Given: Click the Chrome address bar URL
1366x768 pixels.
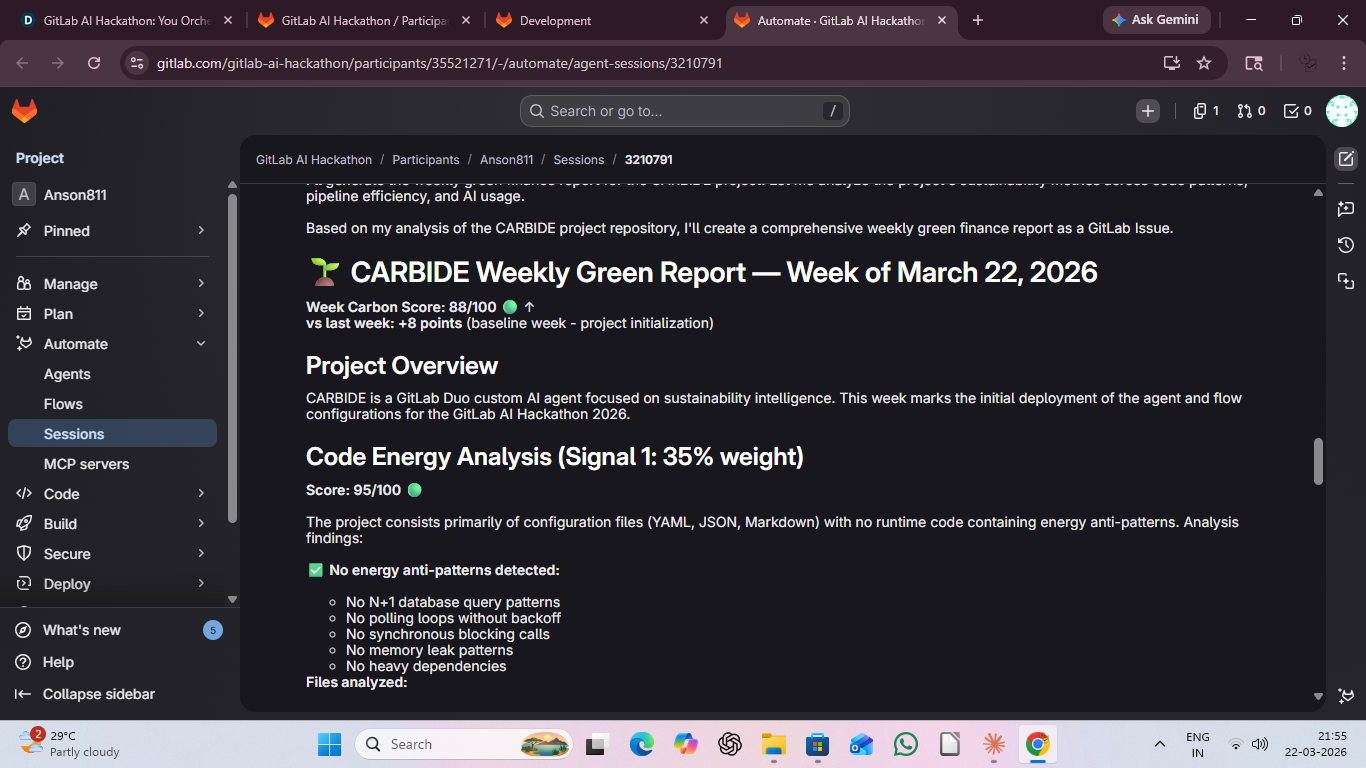Looking at the screenshot, I should [440, 63].
